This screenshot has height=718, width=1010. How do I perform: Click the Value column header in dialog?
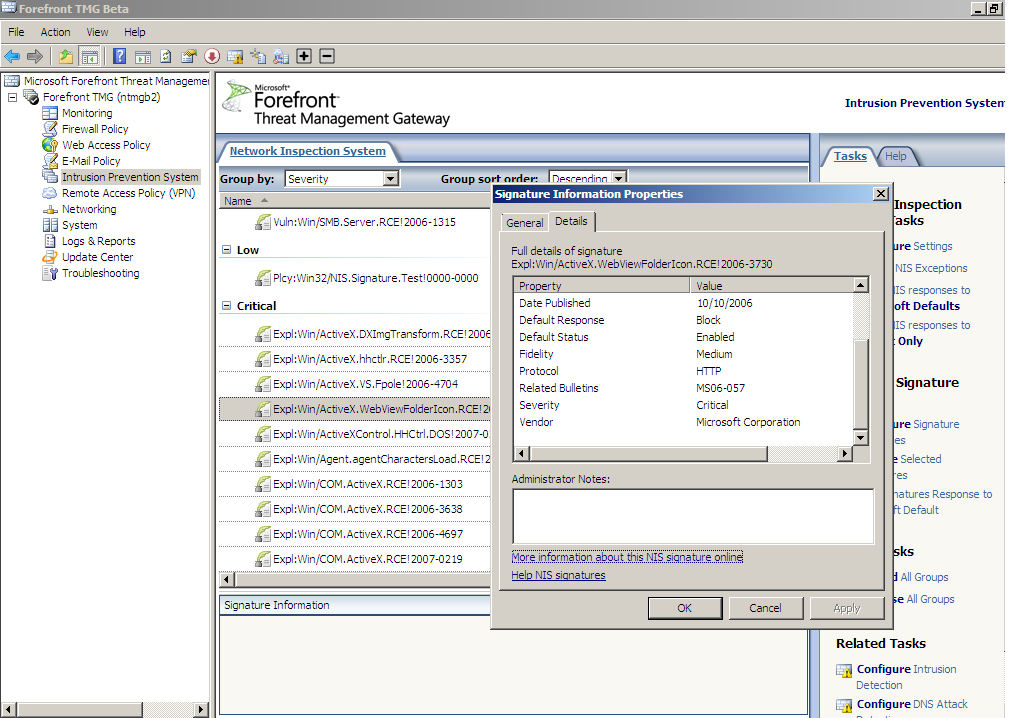(772, 285)
